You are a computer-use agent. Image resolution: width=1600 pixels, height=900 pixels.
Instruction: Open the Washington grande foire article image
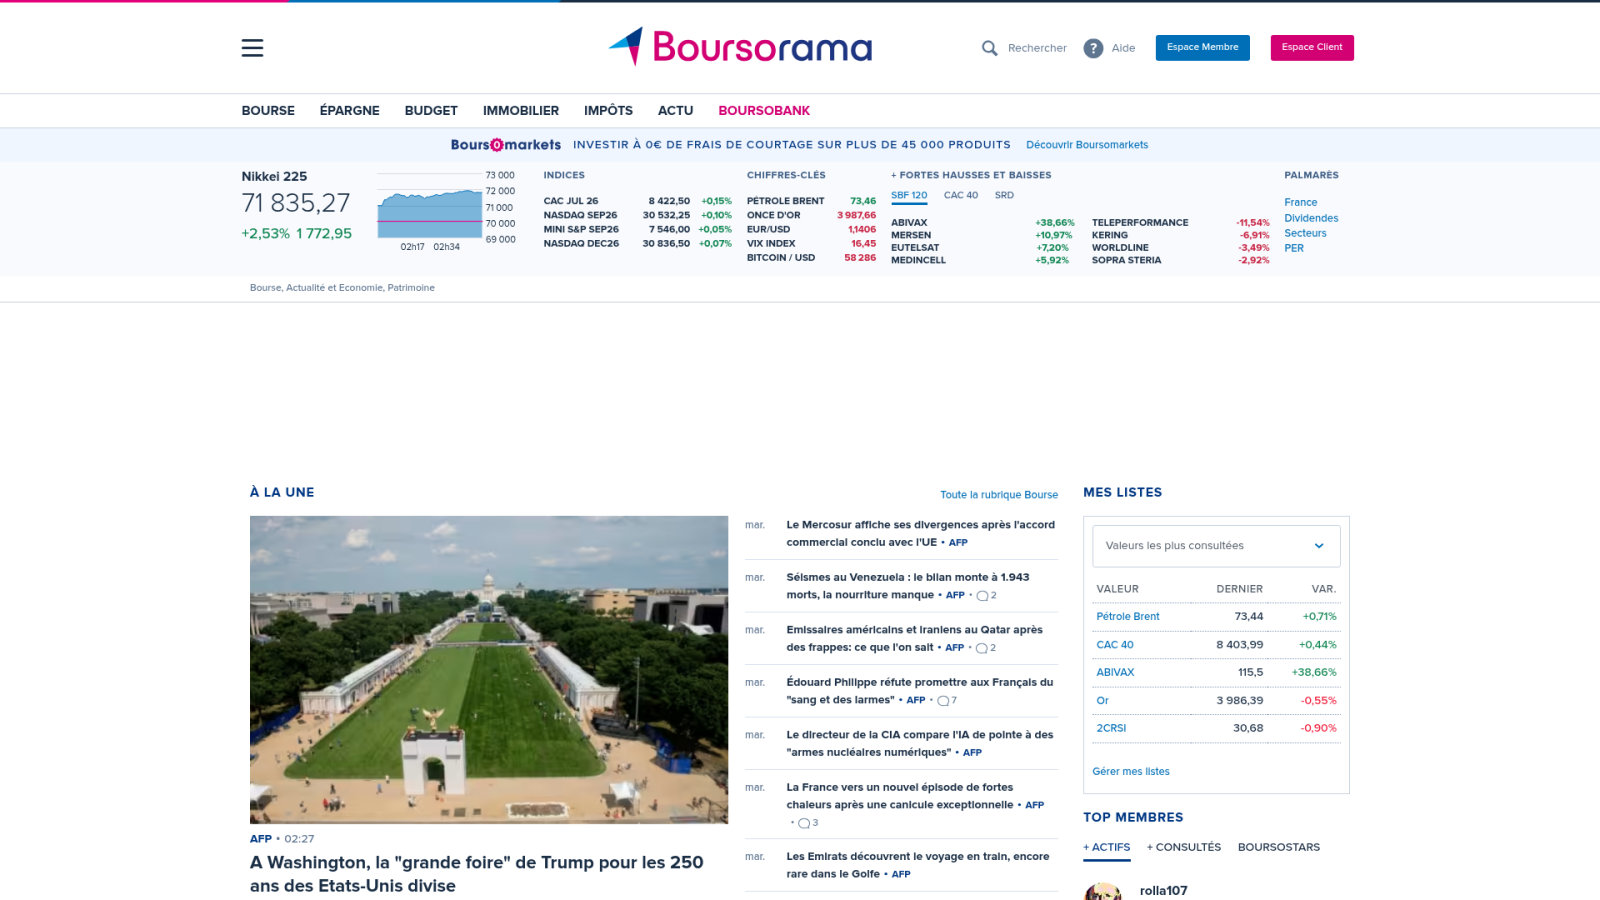(489, 669)
